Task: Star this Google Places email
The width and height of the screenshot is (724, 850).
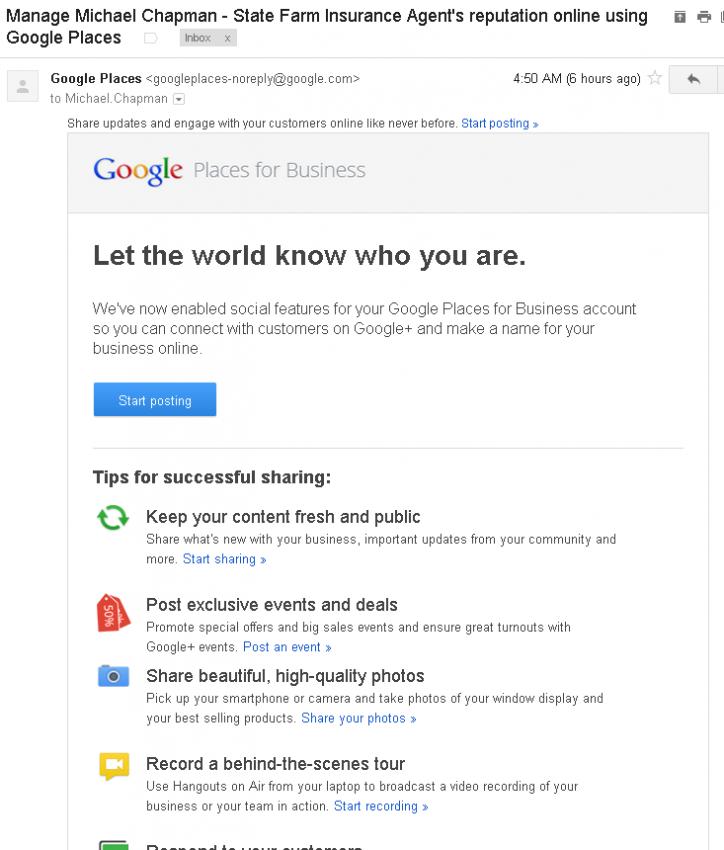Action: [x=655, y=78]
